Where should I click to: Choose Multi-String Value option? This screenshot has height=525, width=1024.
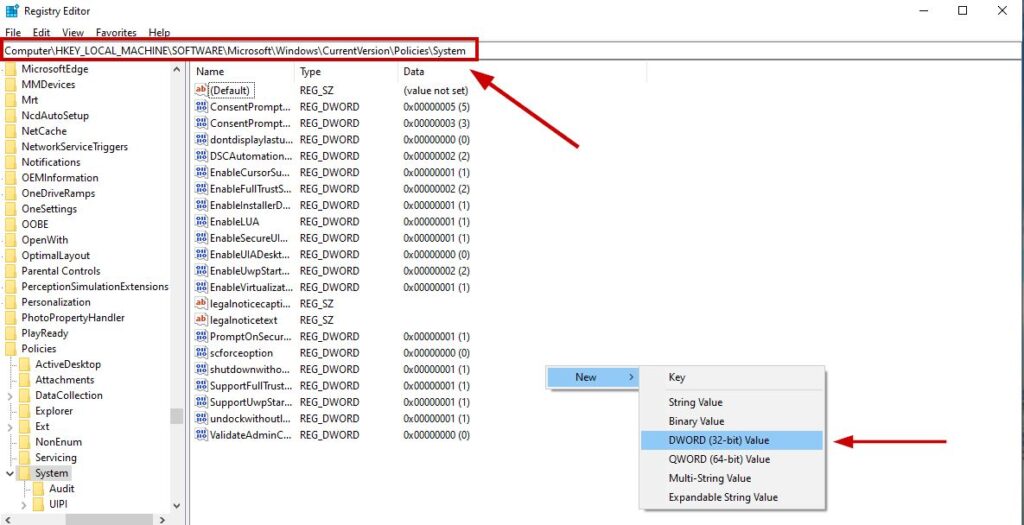[732, 478]
